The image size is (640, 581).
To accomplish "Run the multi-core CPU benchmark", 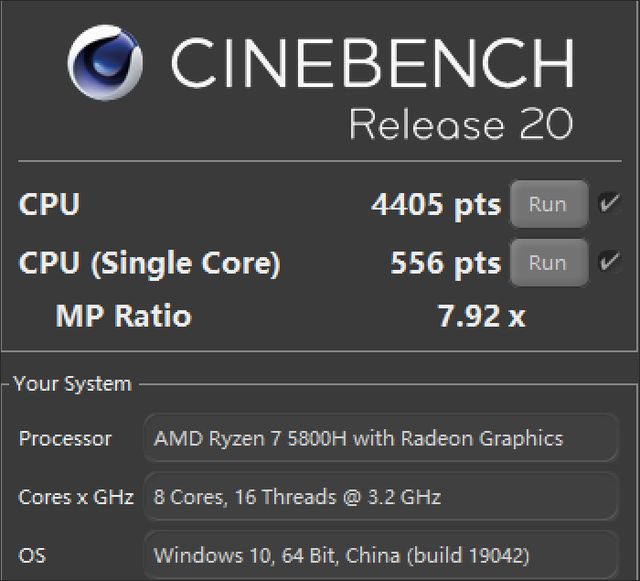I will (x=548, y=205).
